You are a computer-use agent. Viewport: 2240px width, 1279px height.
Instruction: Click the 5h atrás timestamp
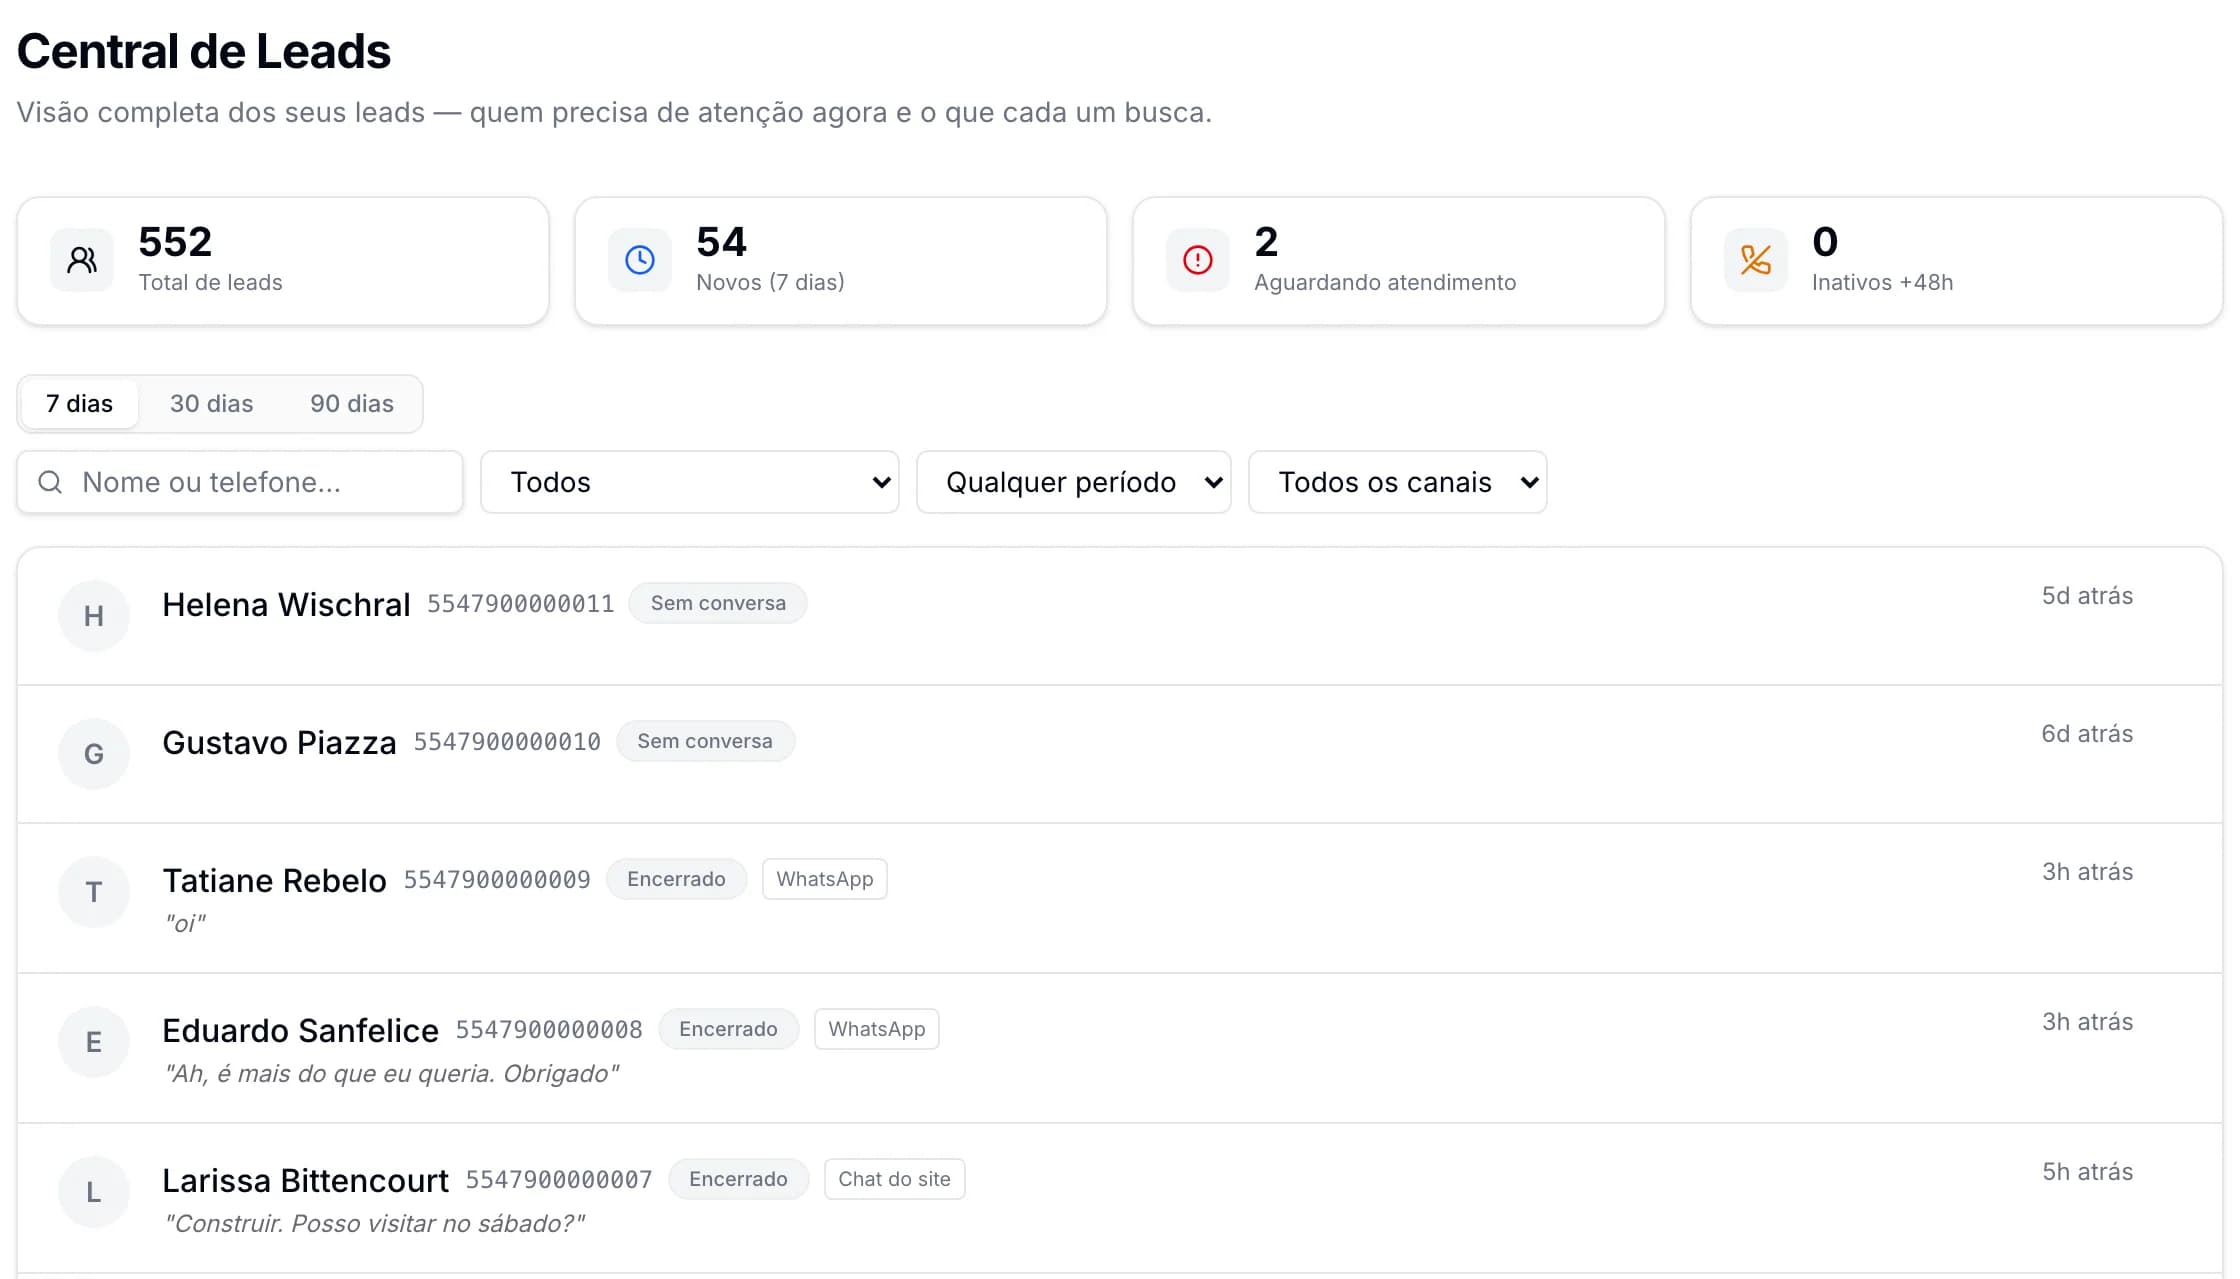coord(2087,1172)
